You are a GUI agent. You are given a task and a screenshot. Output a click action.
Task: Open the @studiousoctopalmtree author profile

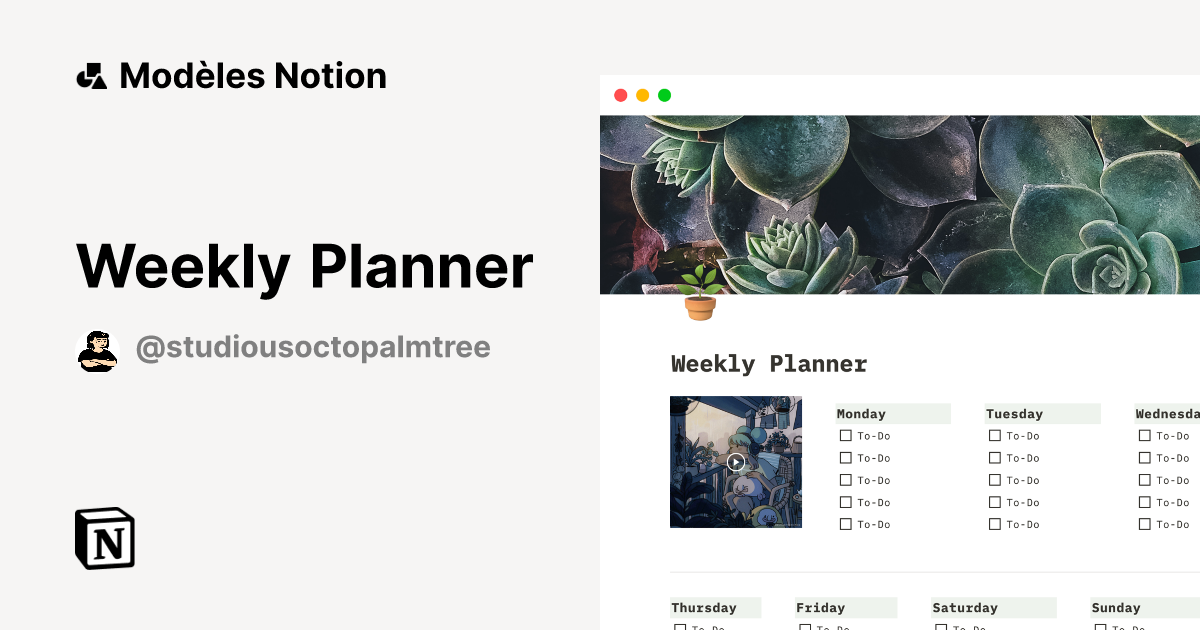(x=313, y=347)
